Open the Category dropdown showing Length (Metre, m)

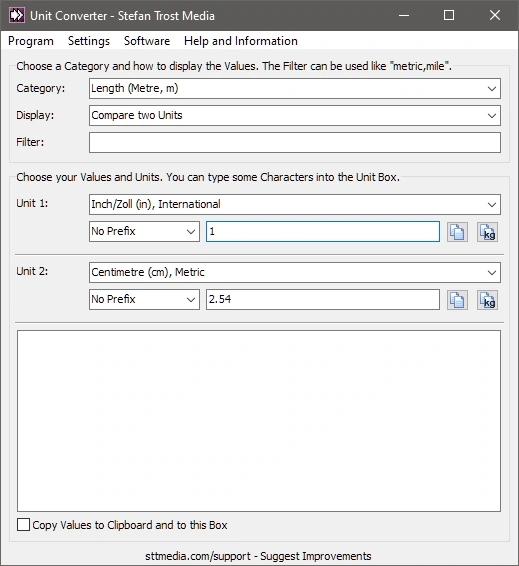295,88
